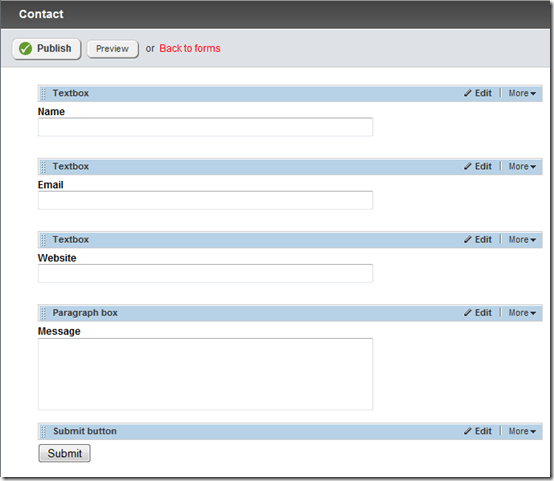Grab the drag handle of Website Textbox row
554x481 pixels.
[43, 240]
